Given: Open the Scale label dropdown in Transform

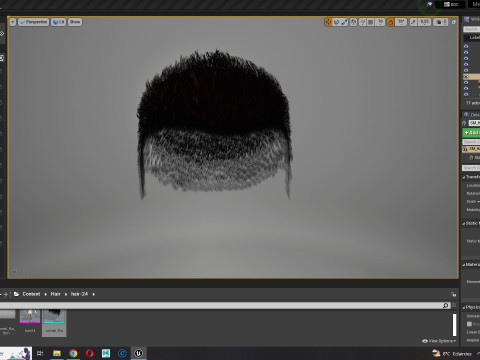Looking at the screenshot, I should [x=473, y=202].
